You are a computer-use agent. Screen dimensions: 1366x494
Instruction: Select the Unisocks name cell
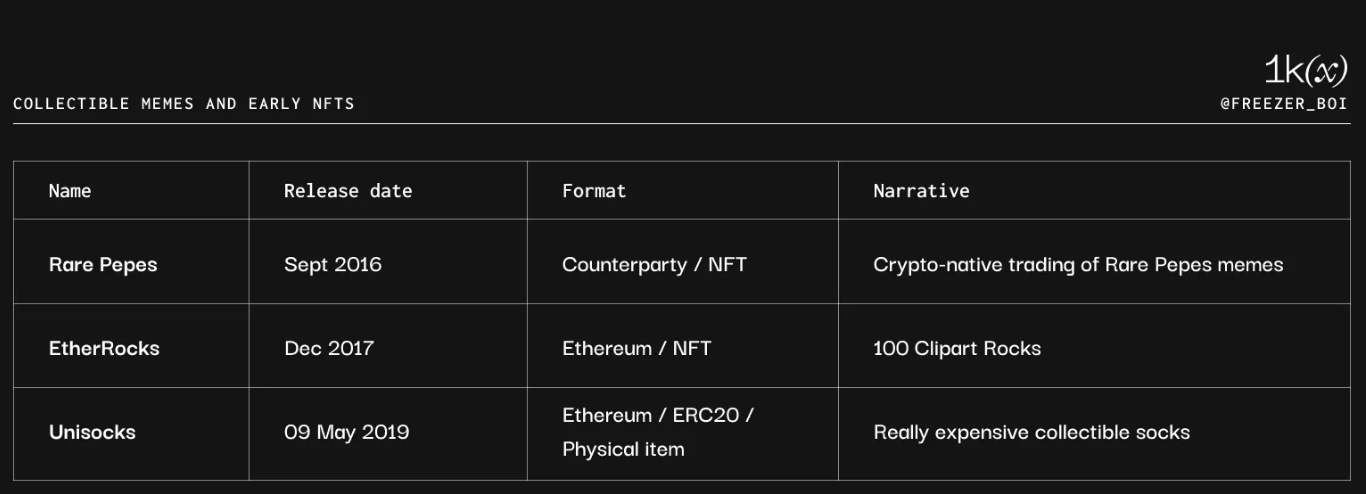point(92,433)
